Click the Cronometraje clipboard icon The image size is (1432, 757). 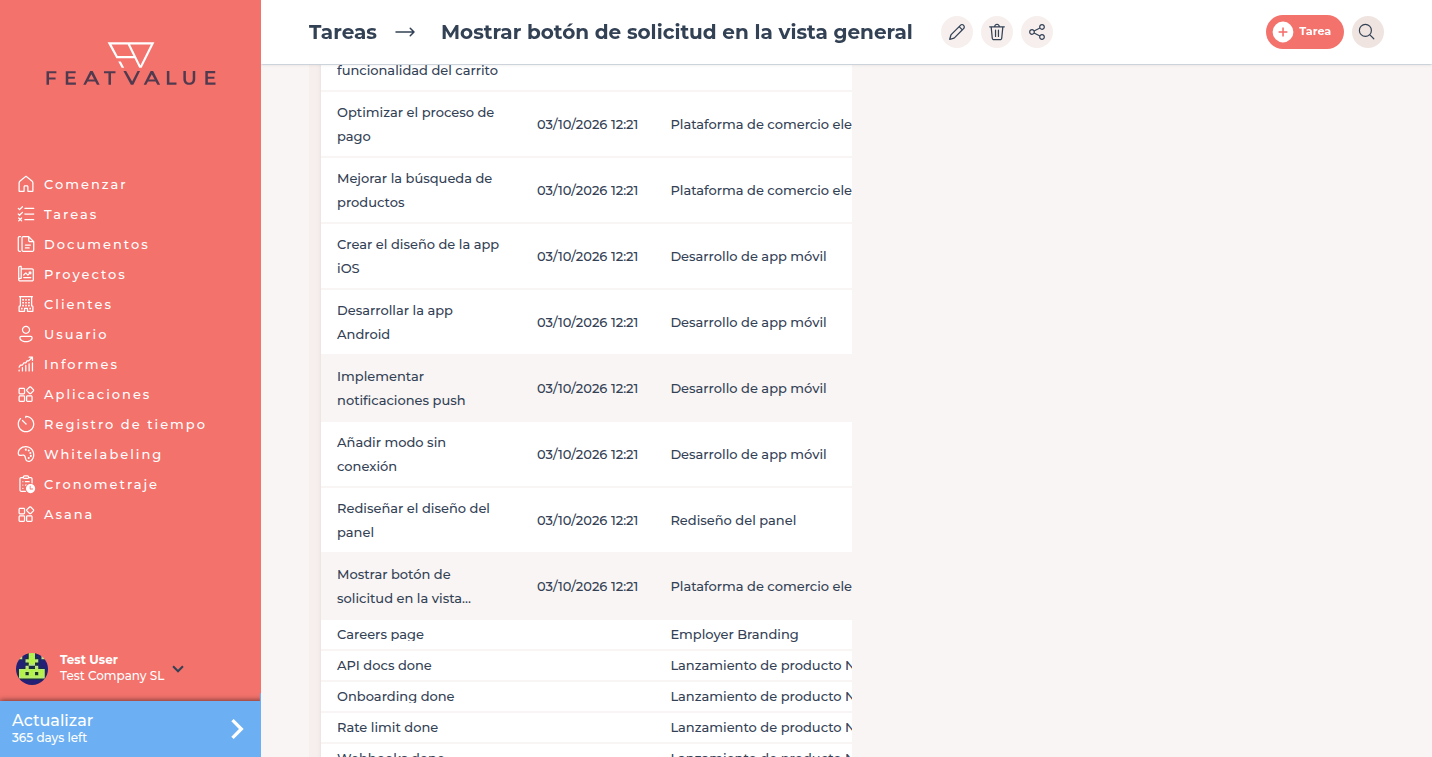pos(26,484)
